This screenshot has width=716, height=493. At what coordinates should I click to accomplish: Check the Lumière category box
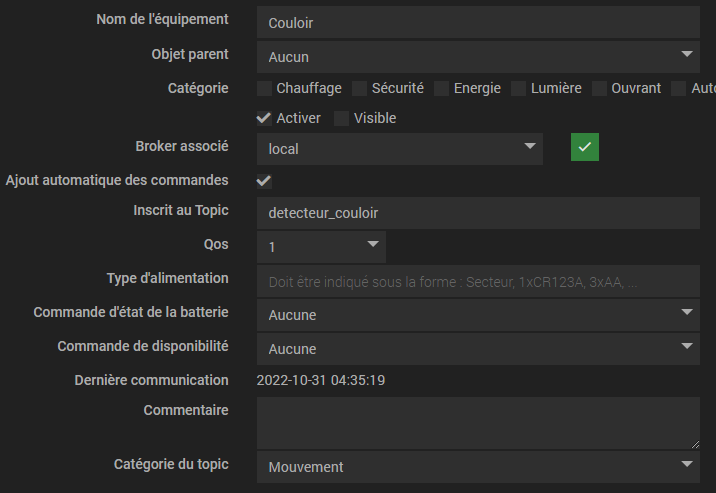pyautogui.click(x=518, y=88)
